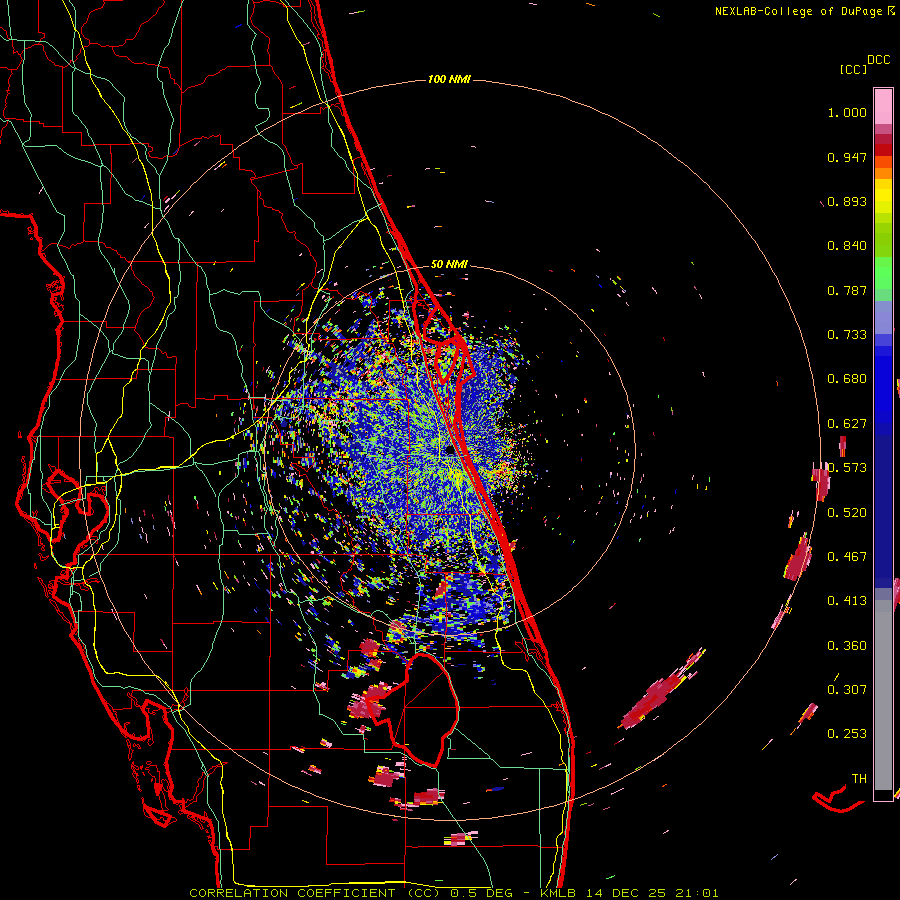Click the pink top segment of color scale
Image resolution: width=900 pixels, height=900 pixels.
tap(883, 106)
